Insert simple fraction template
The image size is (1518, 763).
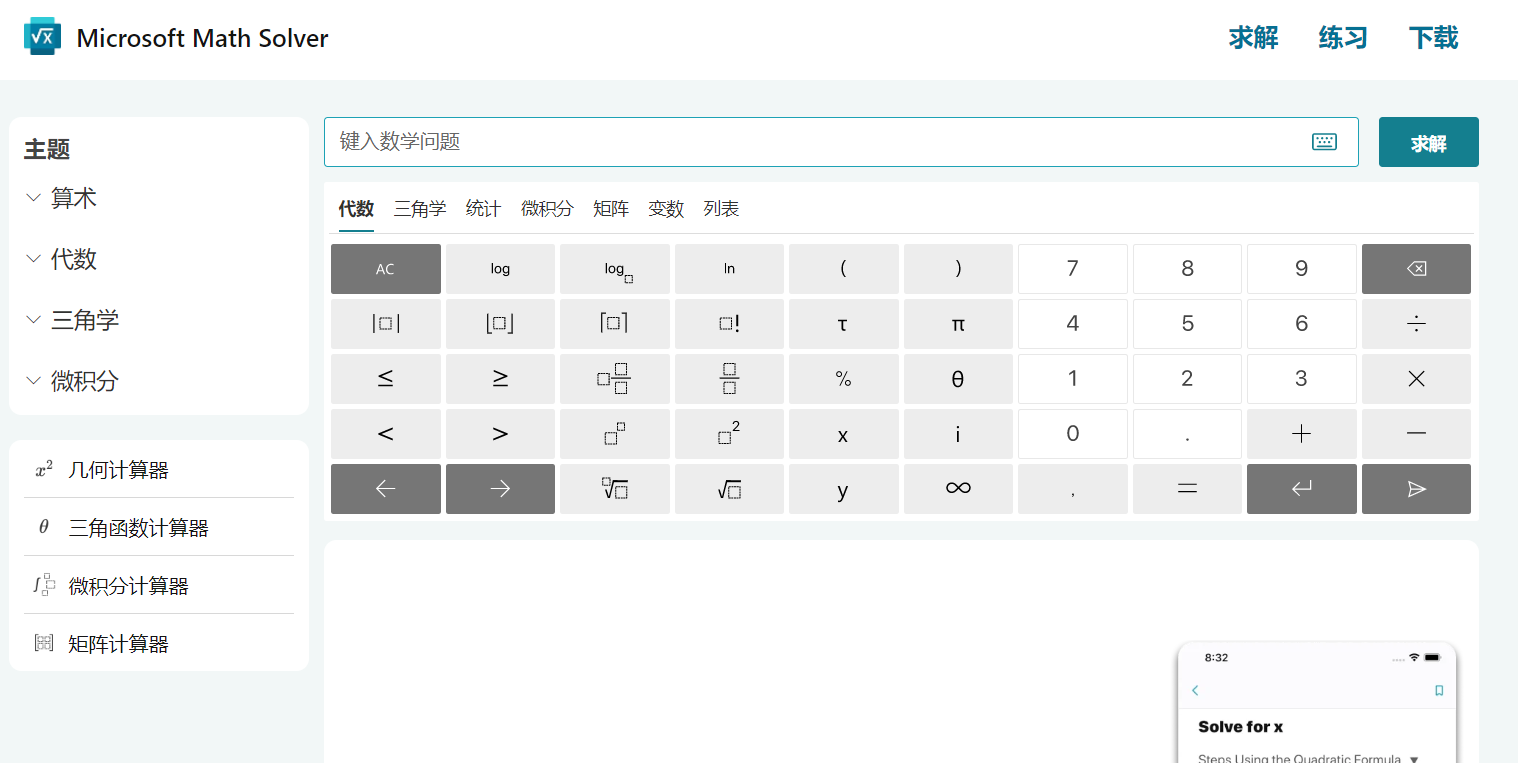pyautogui.click(x=729, y=379)
